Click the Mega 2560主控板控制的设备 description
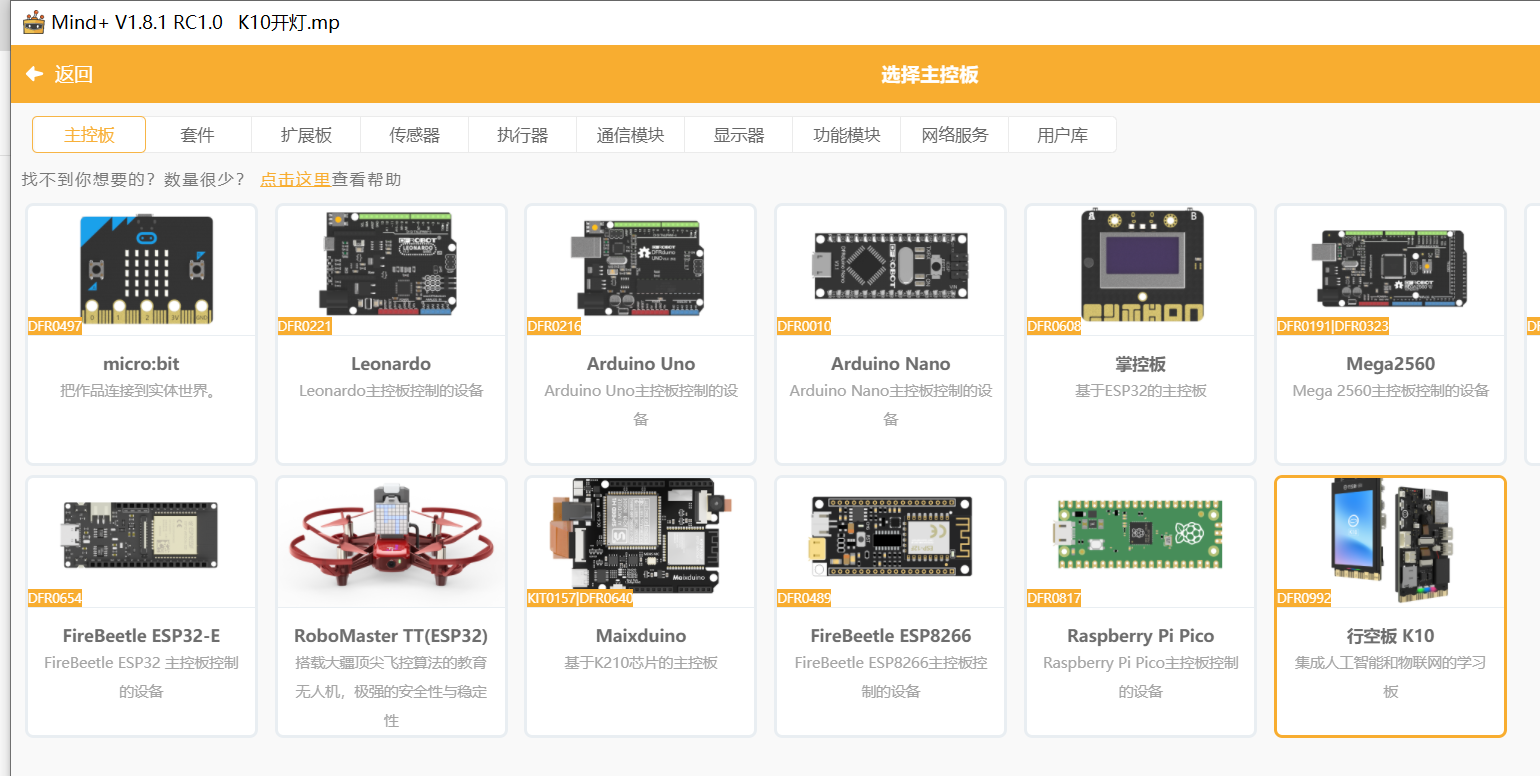 coord(1391,391)
